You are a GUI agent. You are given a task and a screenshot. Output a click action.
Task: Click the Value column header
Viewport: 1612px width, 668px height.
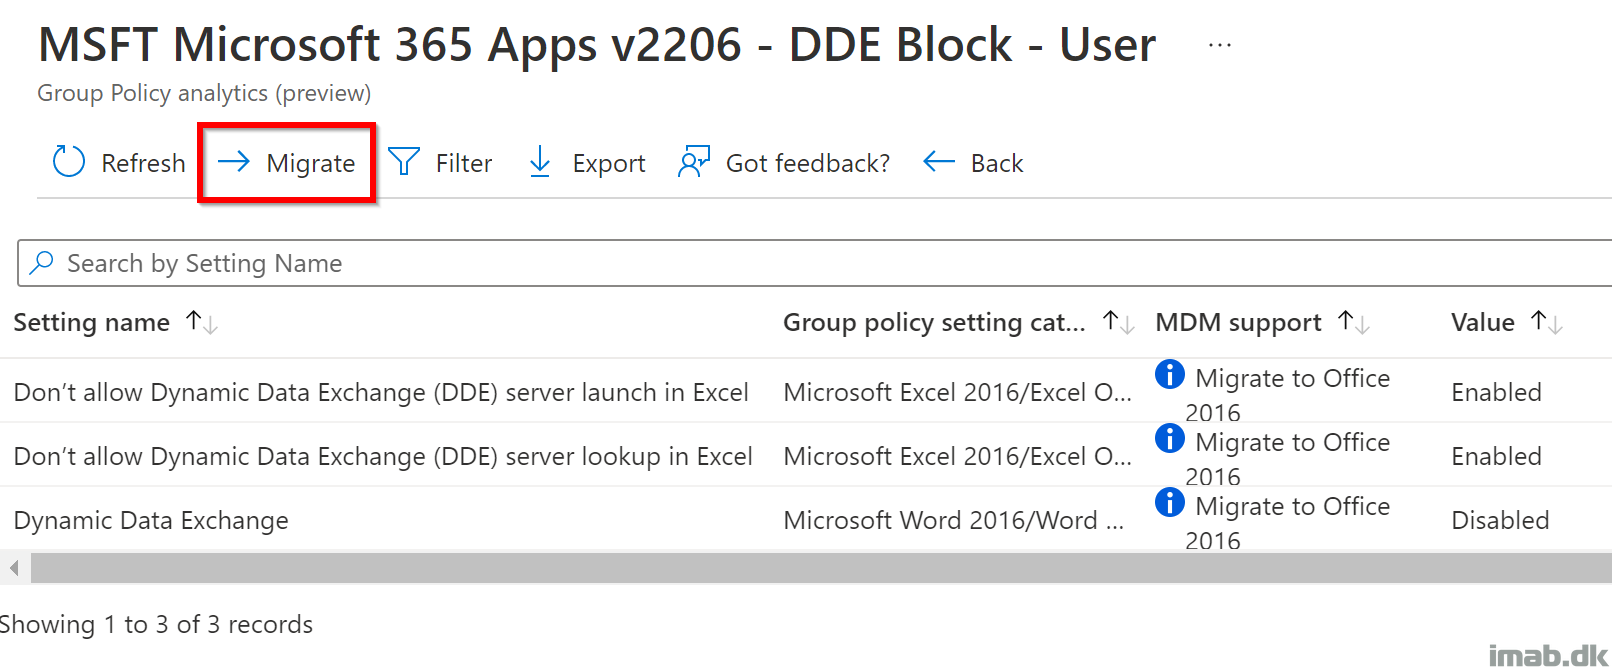tap(1483, 322)
